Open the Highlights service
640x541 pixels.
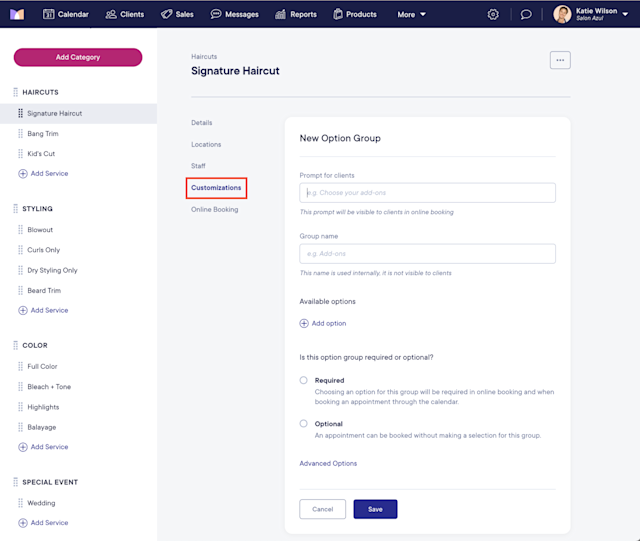(43, 407)
